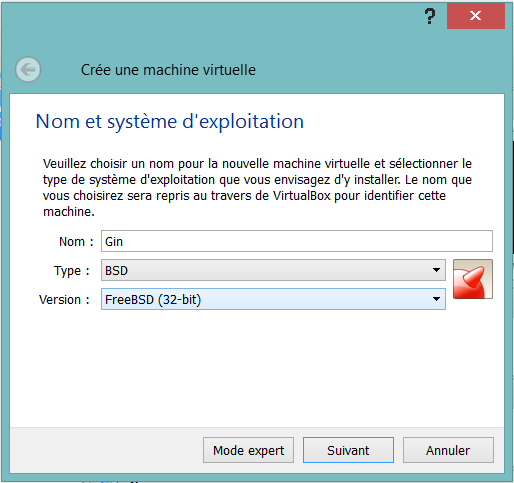Go back using the arrow icon
The width and height of the screenshot is (514, 483).
[28, 69]
